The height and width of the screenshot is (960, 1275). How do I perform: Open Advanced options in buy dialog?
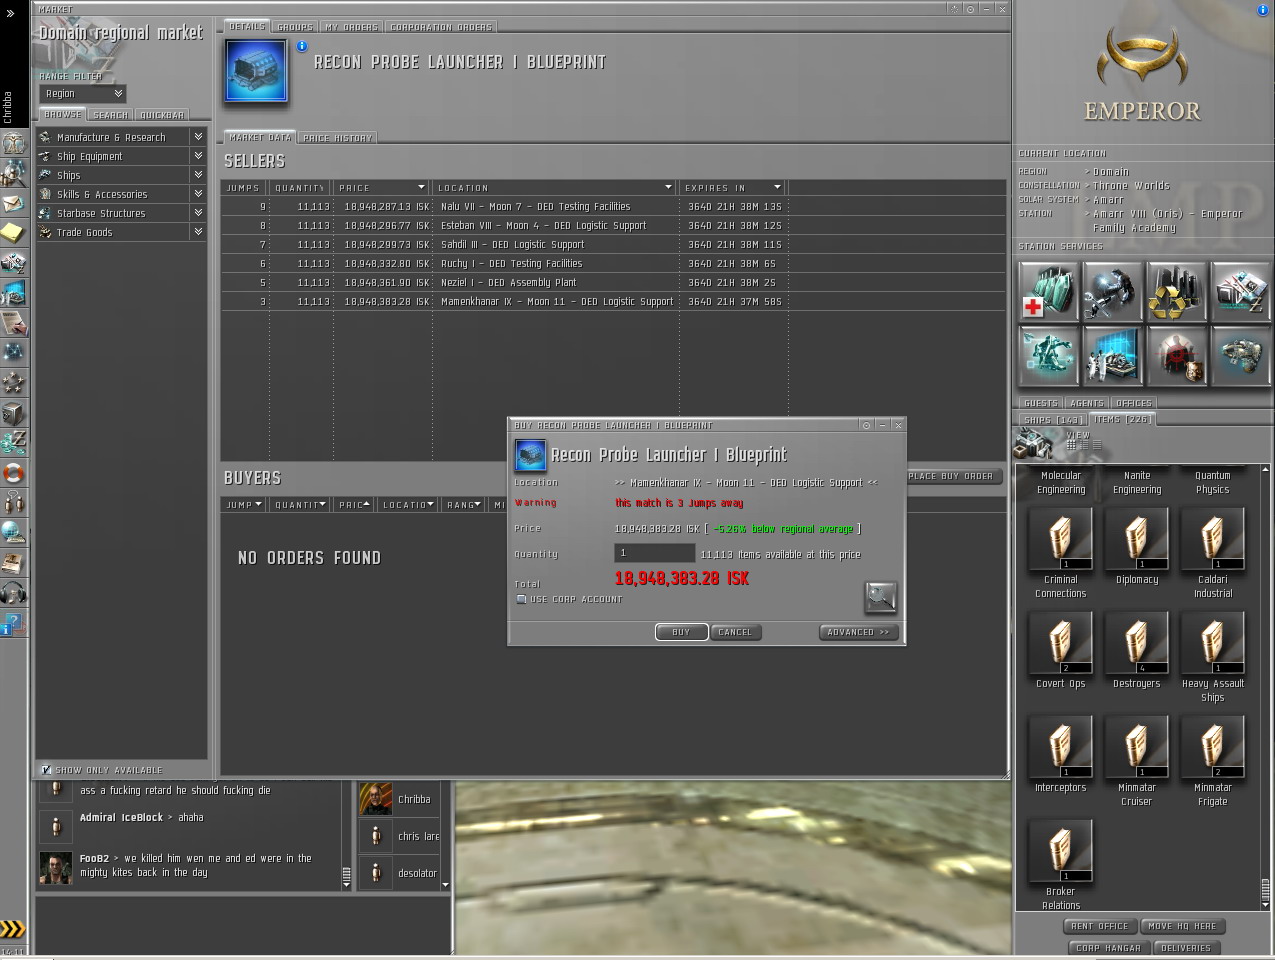click(x=858, y=632)
